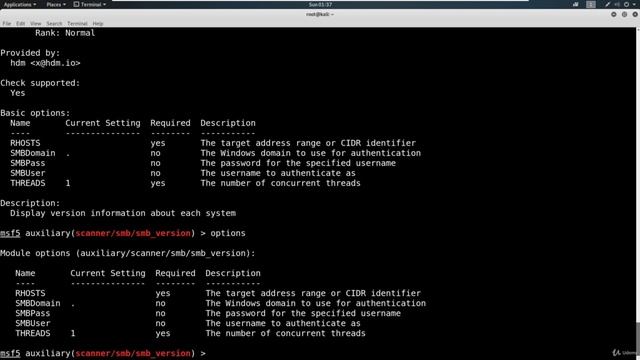Screen dimensions: 640x360
Task: Click SMBPass in Basic options table
Action: (x=28, y=163)
